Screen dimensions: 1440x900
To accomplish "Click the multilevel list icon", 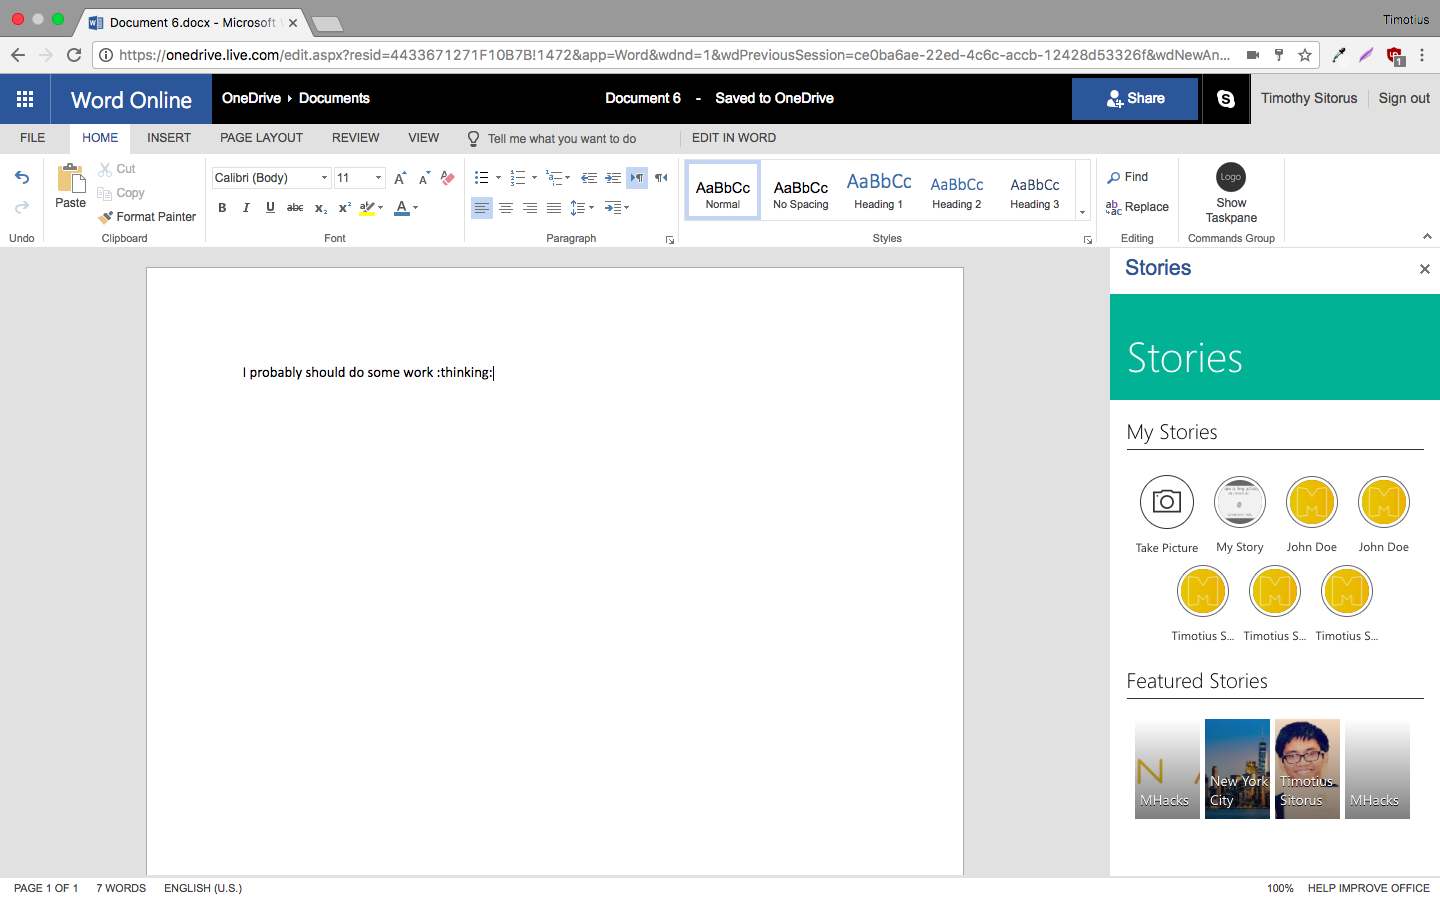I will [554, 178].
